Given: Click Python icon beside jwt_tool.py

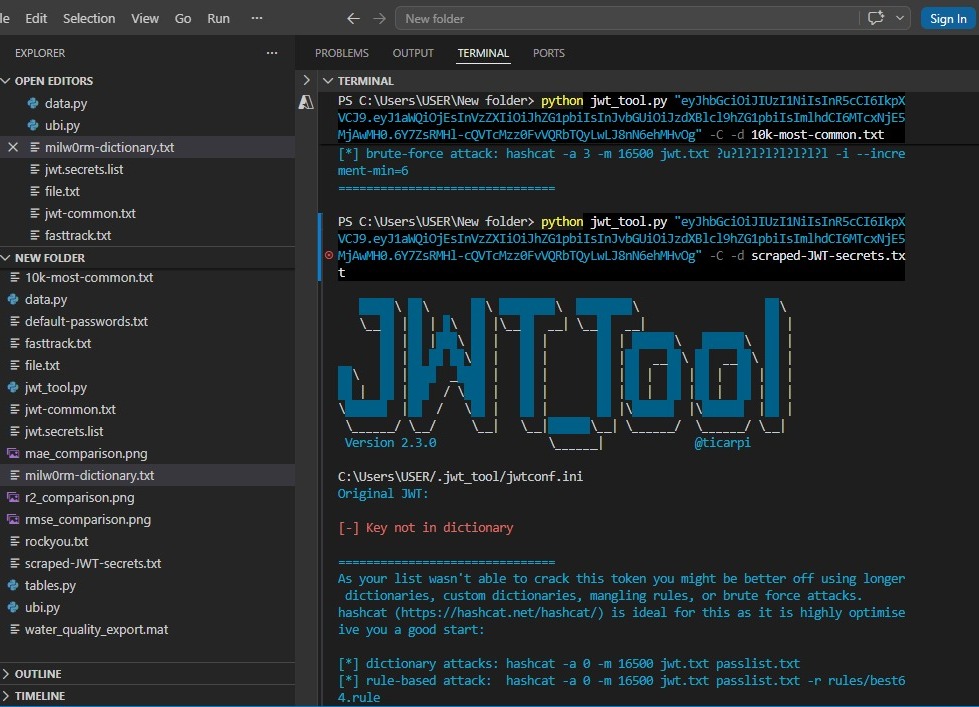Looking at the screenshot, I should [x=13, y=387].
